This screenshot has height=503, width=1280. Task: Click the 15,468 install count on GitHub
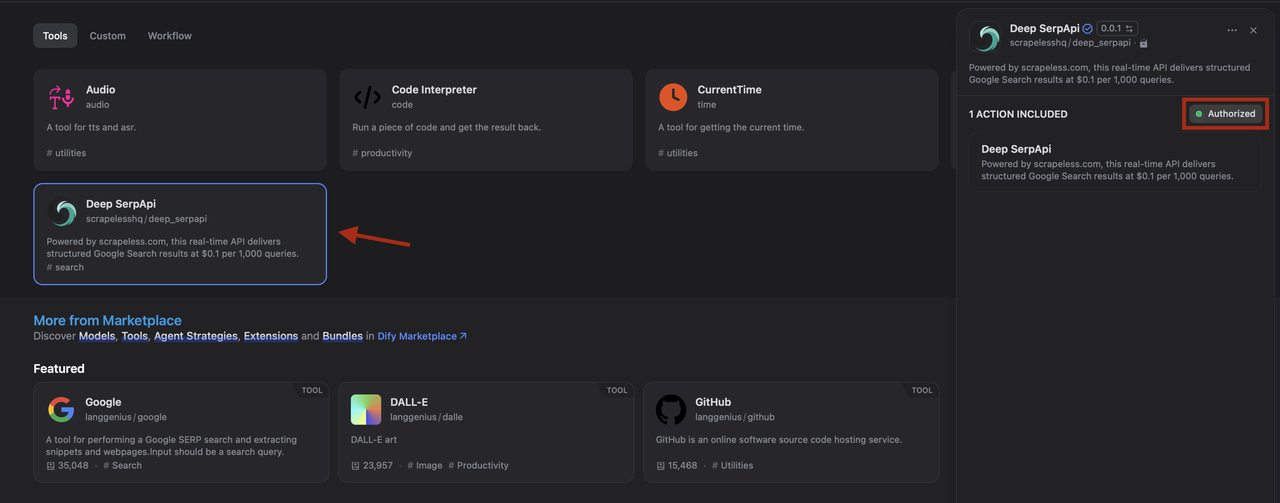[677, 465]
